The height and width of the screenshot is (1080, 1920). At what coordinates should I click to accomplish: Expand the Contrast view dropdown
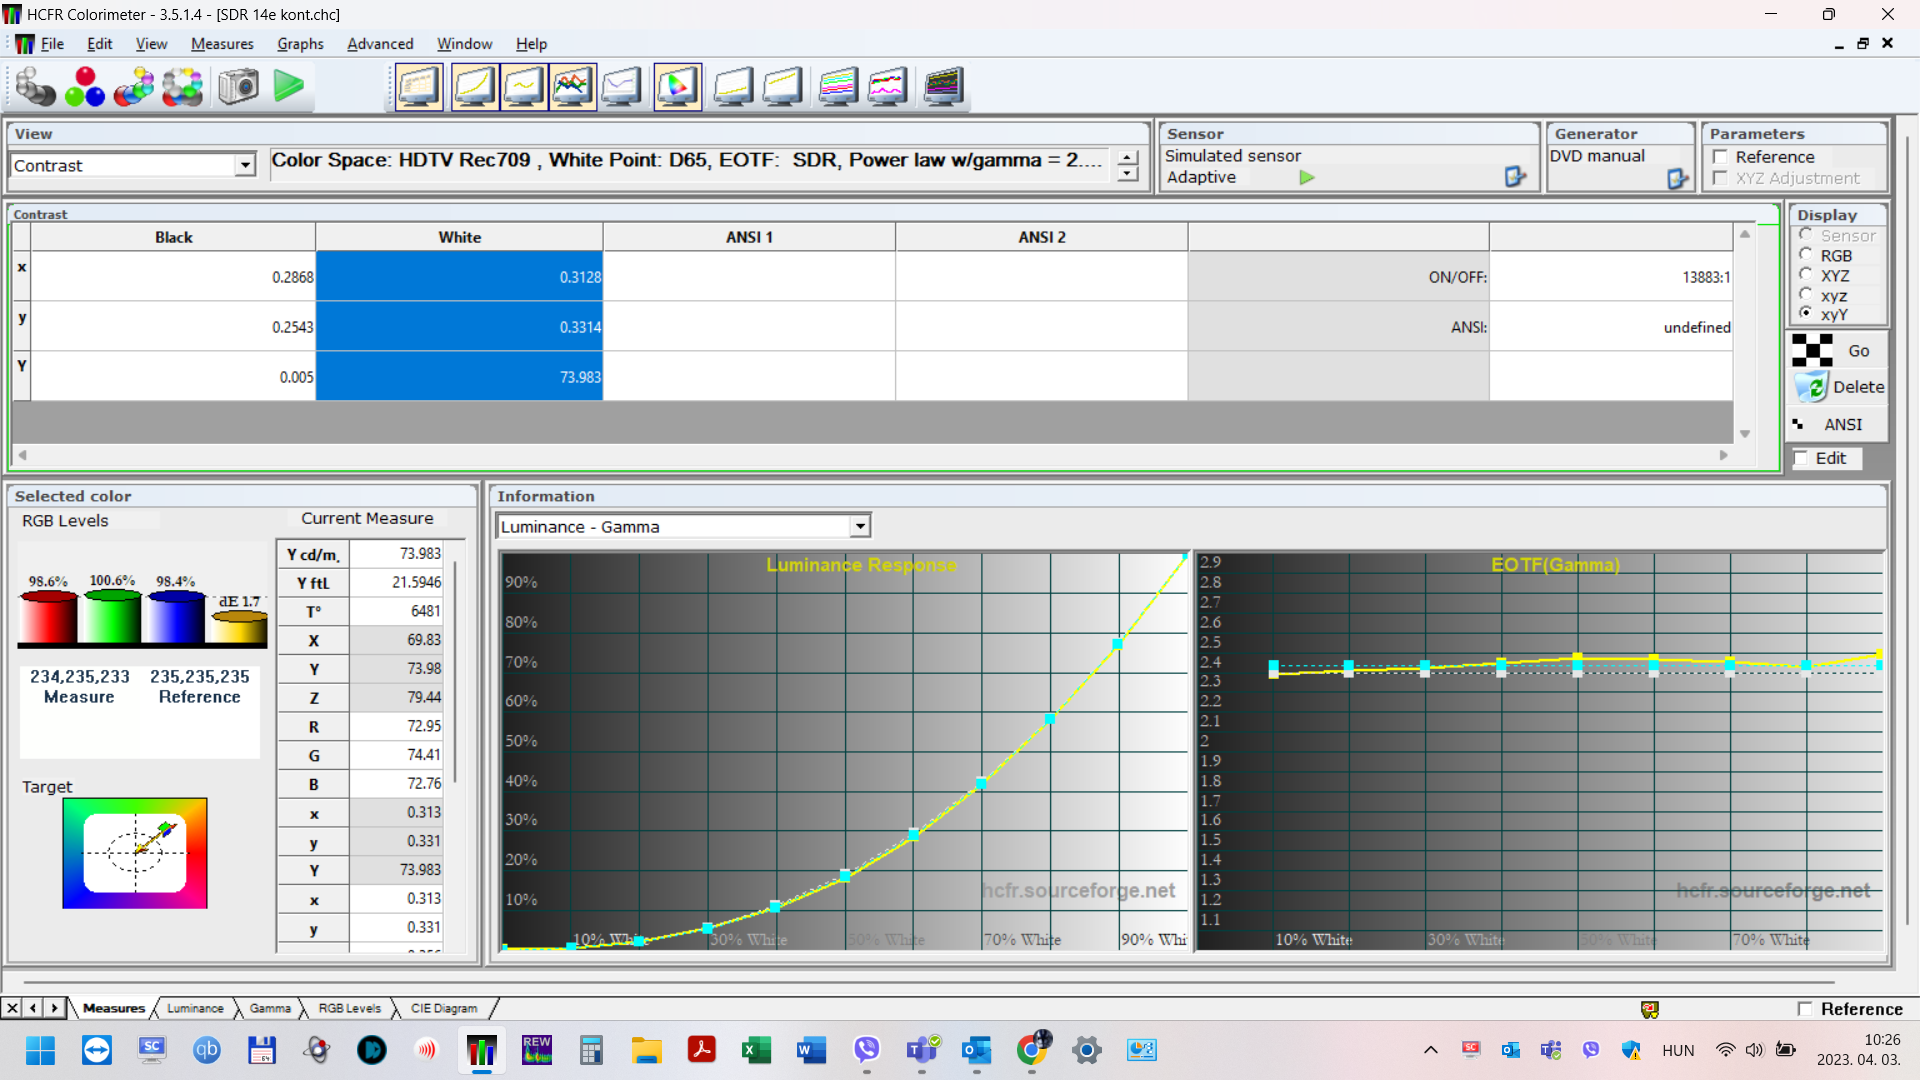(245, 166)
